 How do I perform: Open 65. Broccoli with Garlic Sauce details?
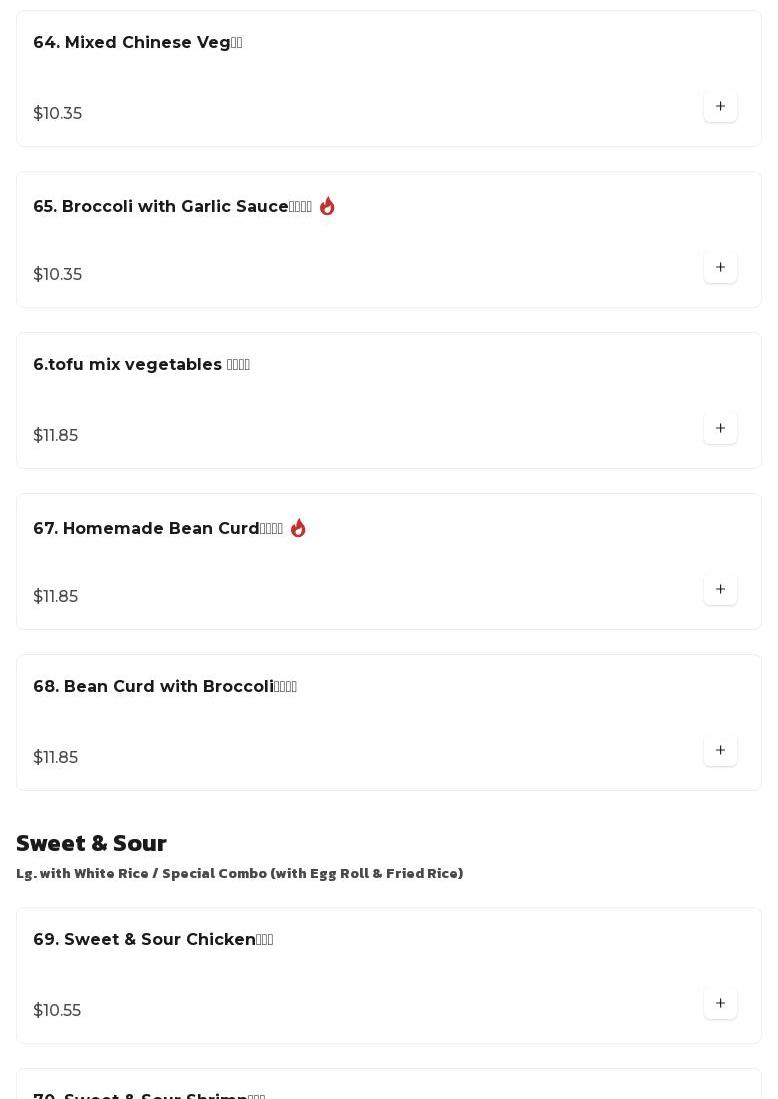(x=172, y=207)
